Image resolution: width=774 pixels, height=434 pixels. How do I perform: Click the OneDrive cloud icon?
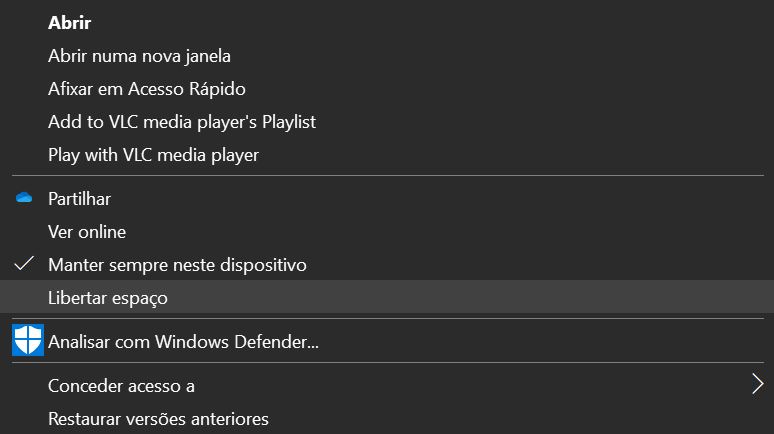(25, 199)
